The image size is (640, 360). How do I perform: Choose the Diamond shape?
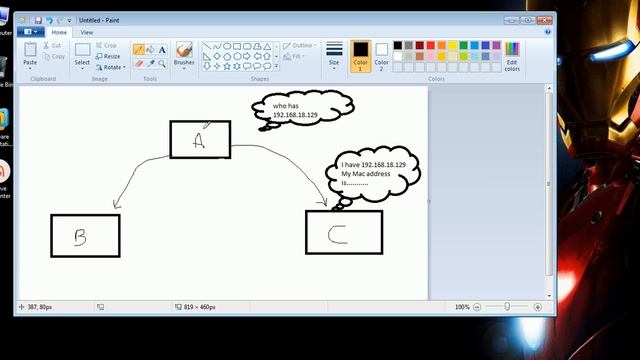point(217,56)
